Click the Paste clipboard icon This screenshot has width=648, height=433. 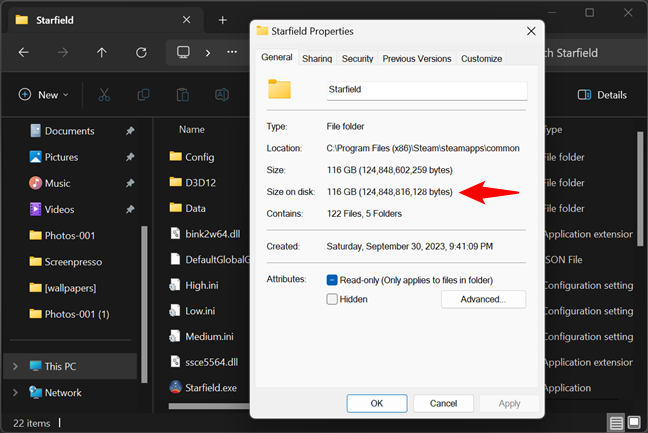click(183, 95)
